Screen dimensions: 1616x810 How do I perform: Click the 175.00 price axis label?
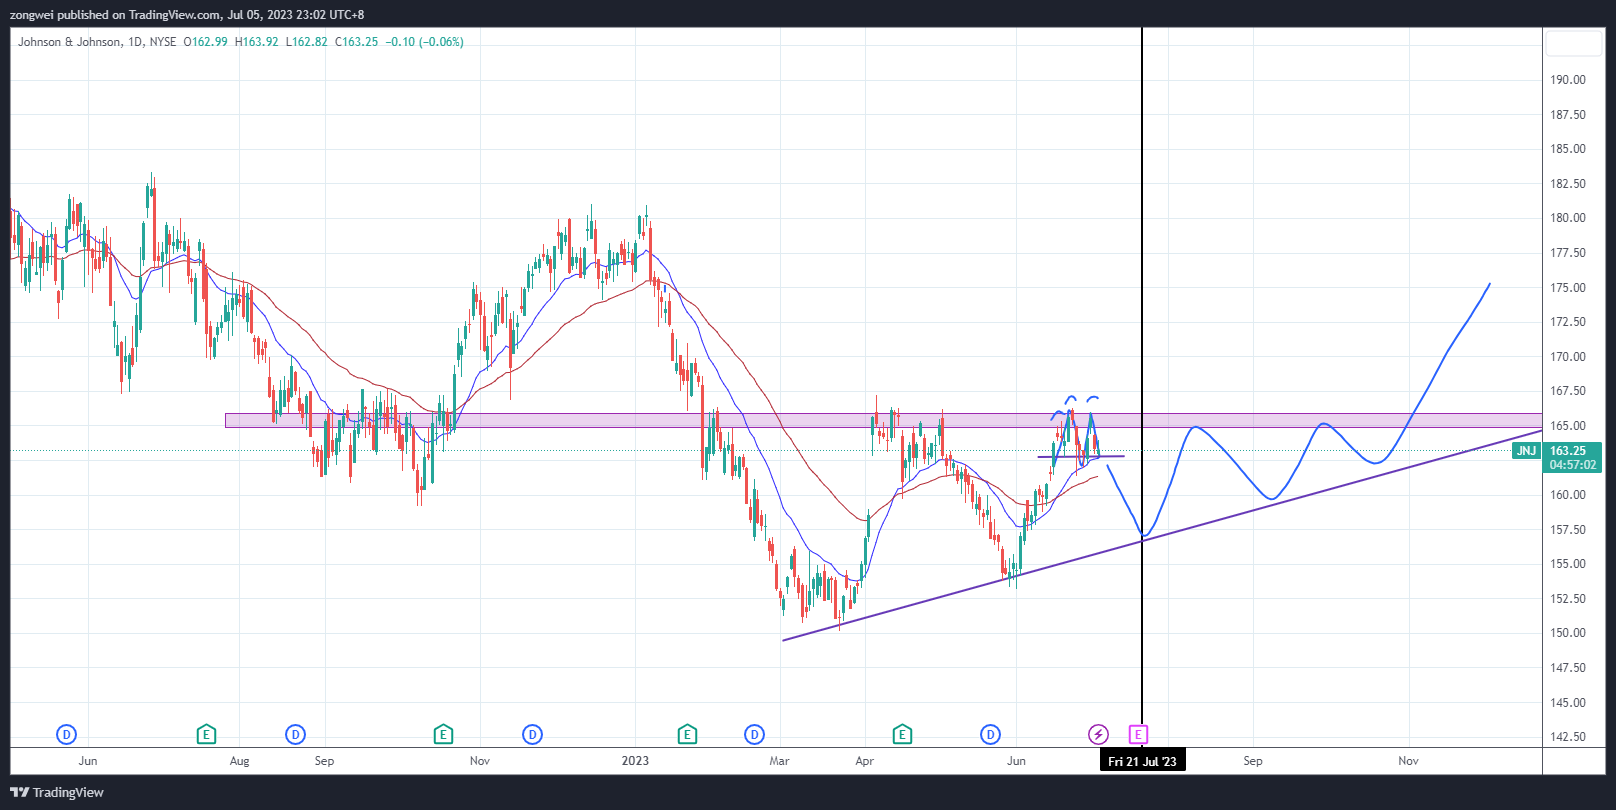point(1568,288)
